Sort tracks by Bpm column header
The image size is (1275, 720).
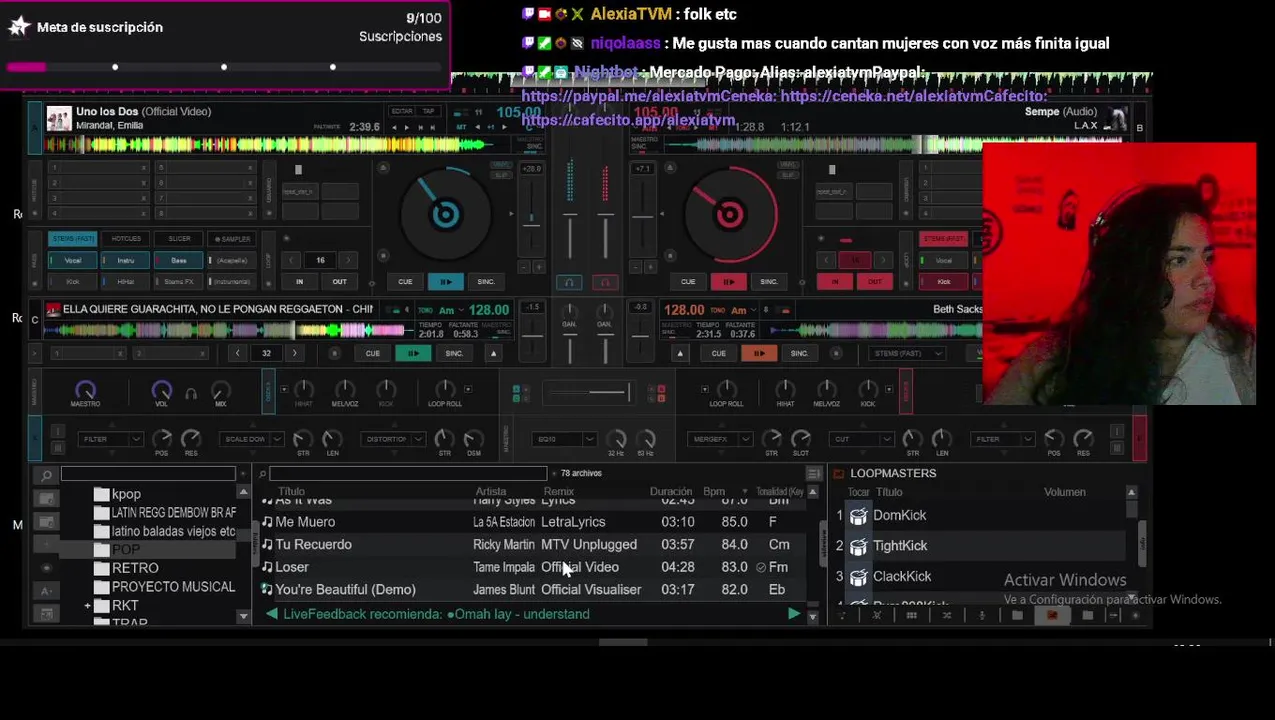(x=714, y=492)
